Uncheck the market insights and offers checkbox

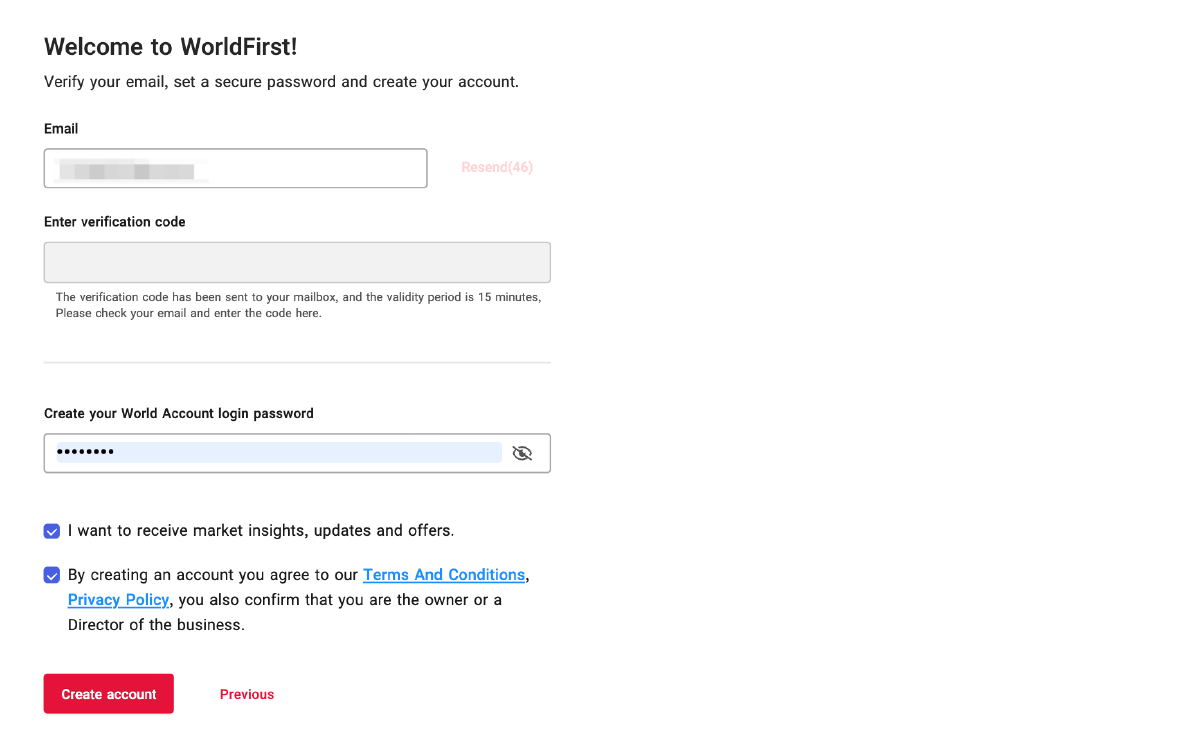pyautogui.click(x=52, y=531)
